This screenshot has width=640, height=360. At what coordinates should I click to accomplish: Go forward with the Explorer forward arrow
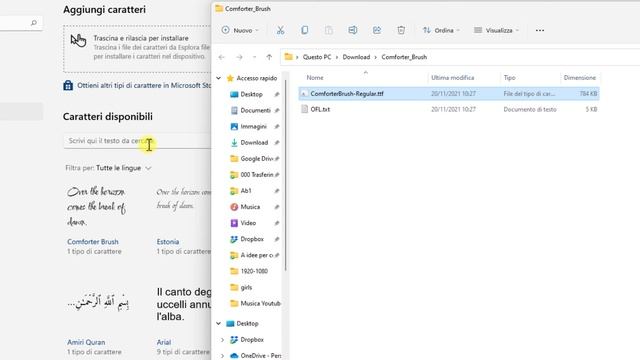pyautogui.click(x=239, y=57)
